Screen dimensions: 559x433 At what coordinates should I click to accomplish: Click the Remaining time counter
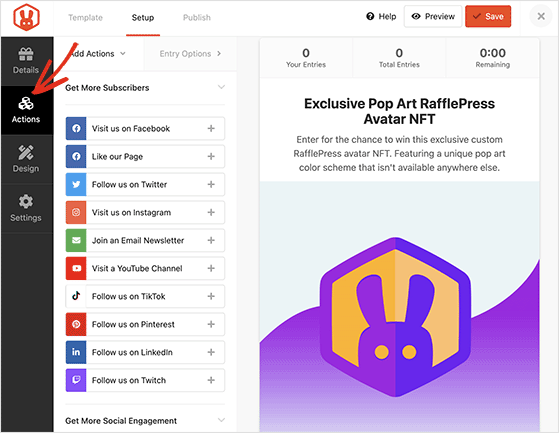coord(493,58)
